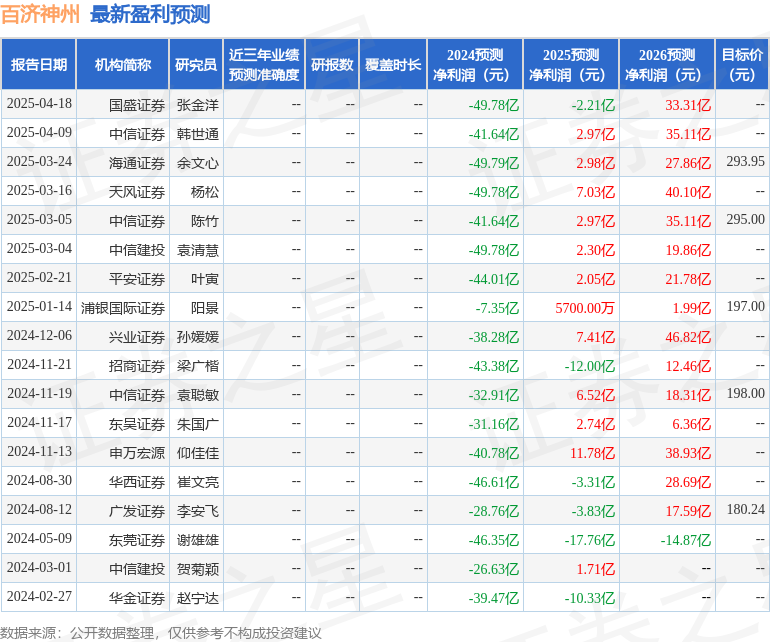Click the -3.31亿 forecast value
This screenshot has height=642, width=770.
[593, 482]
